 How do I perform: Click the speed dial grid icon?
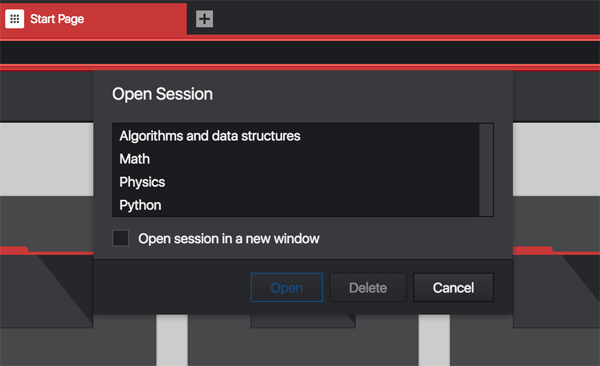15,19
